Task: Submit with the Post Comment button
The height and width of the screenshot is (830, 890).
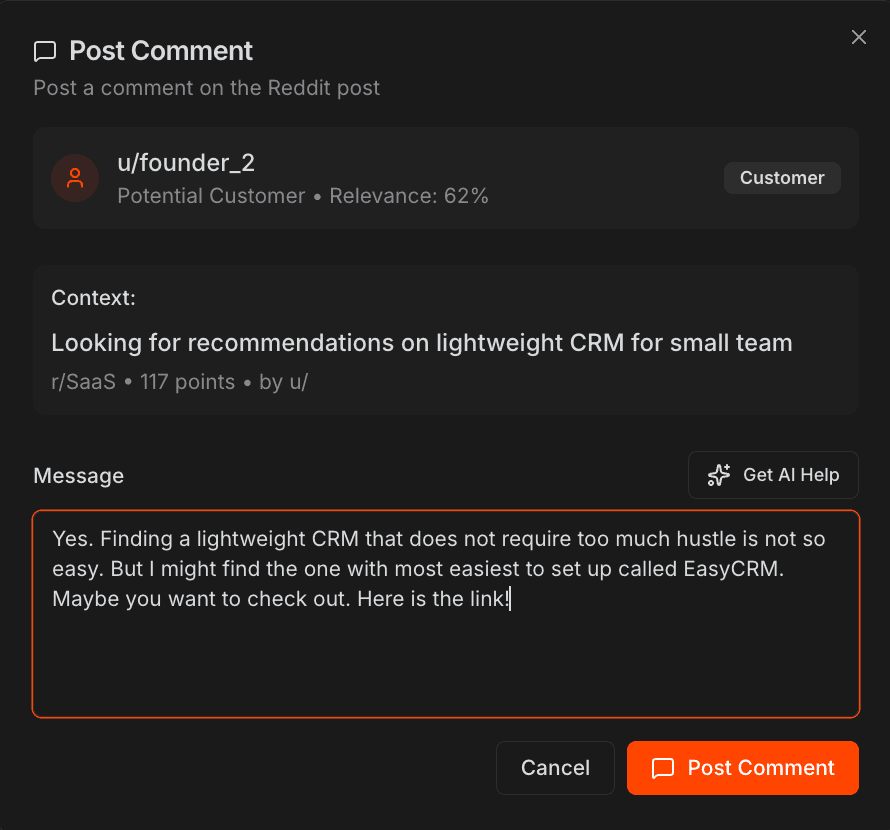Action: tap(742, 768)
